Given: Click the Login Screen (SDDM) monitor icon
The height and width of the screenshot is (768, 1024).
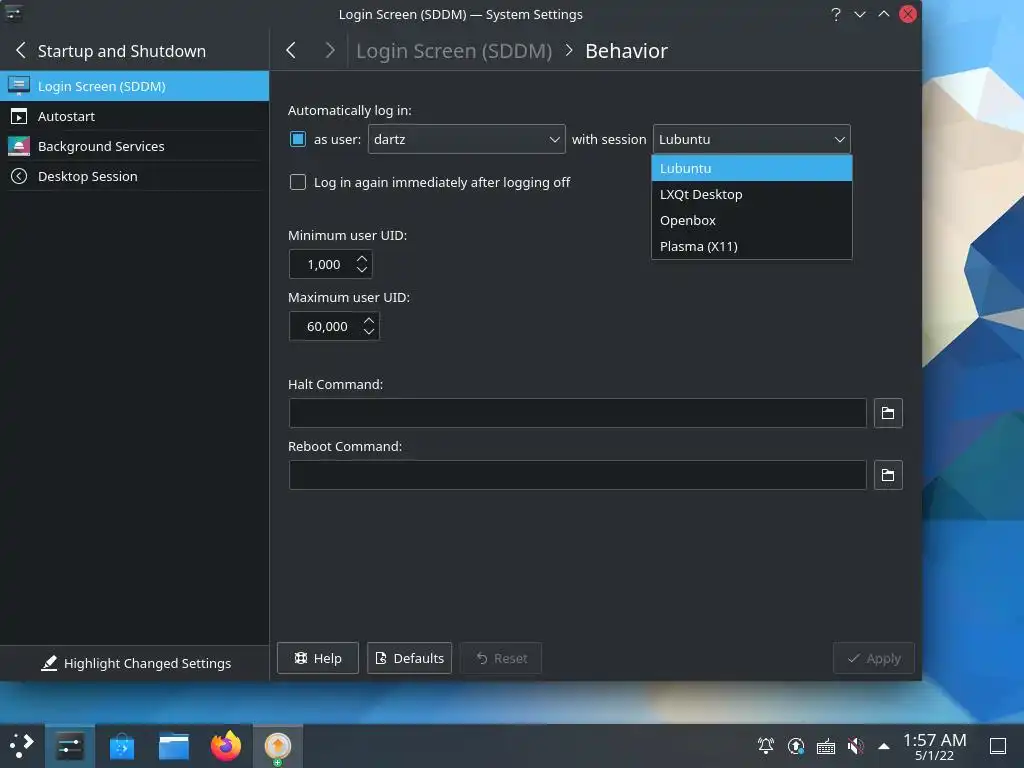Looking at the screenshot, I should pyautogui.click(x=19, y=86).
